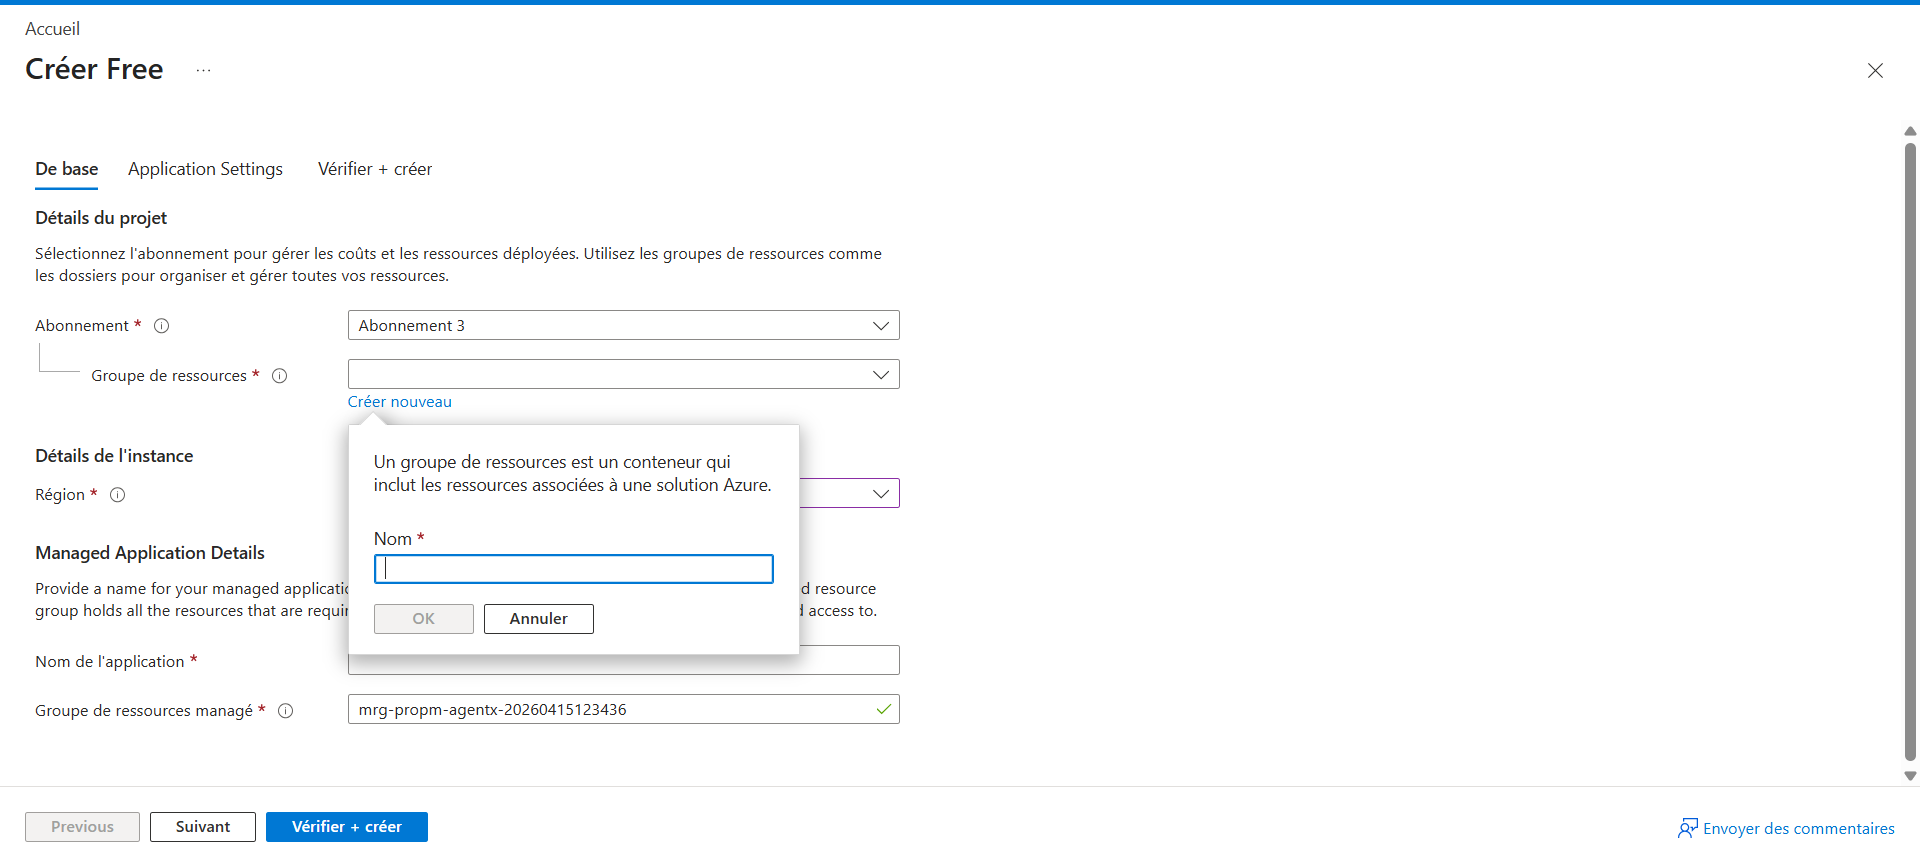Go to the Vérifier + créer tab
1920x860 pixels.
(x=375, y=169)
